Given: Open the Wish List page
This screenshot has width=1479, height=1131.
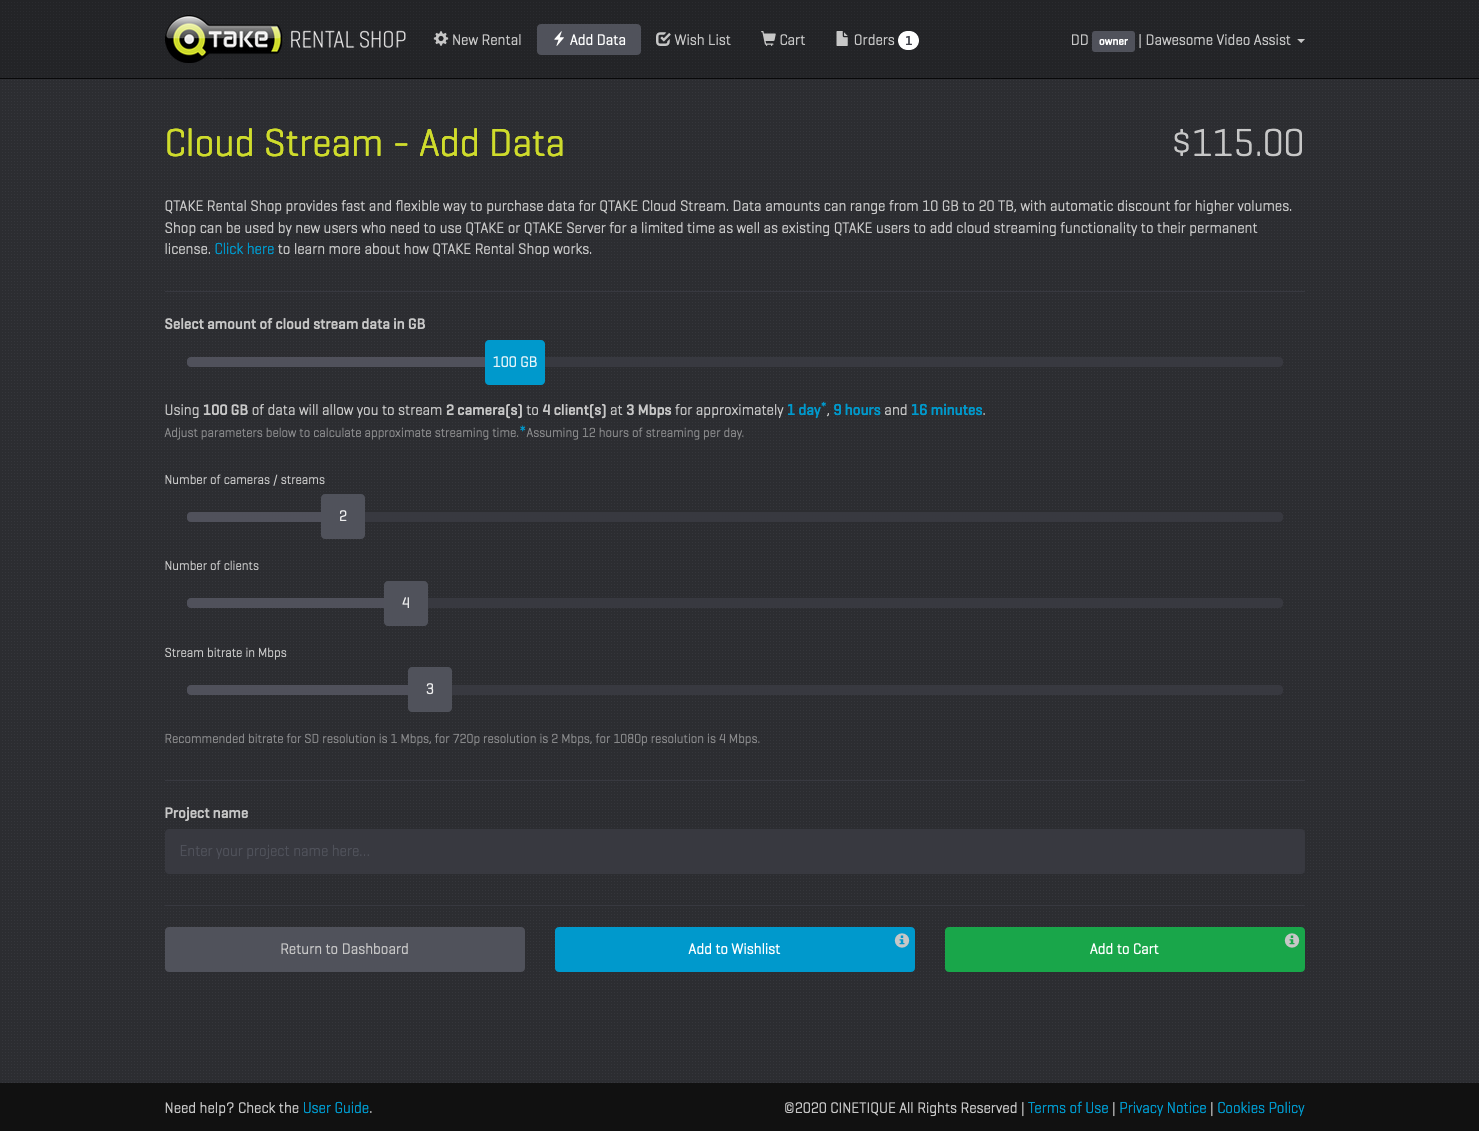Looking at the screenshot, I should [693, 40].
